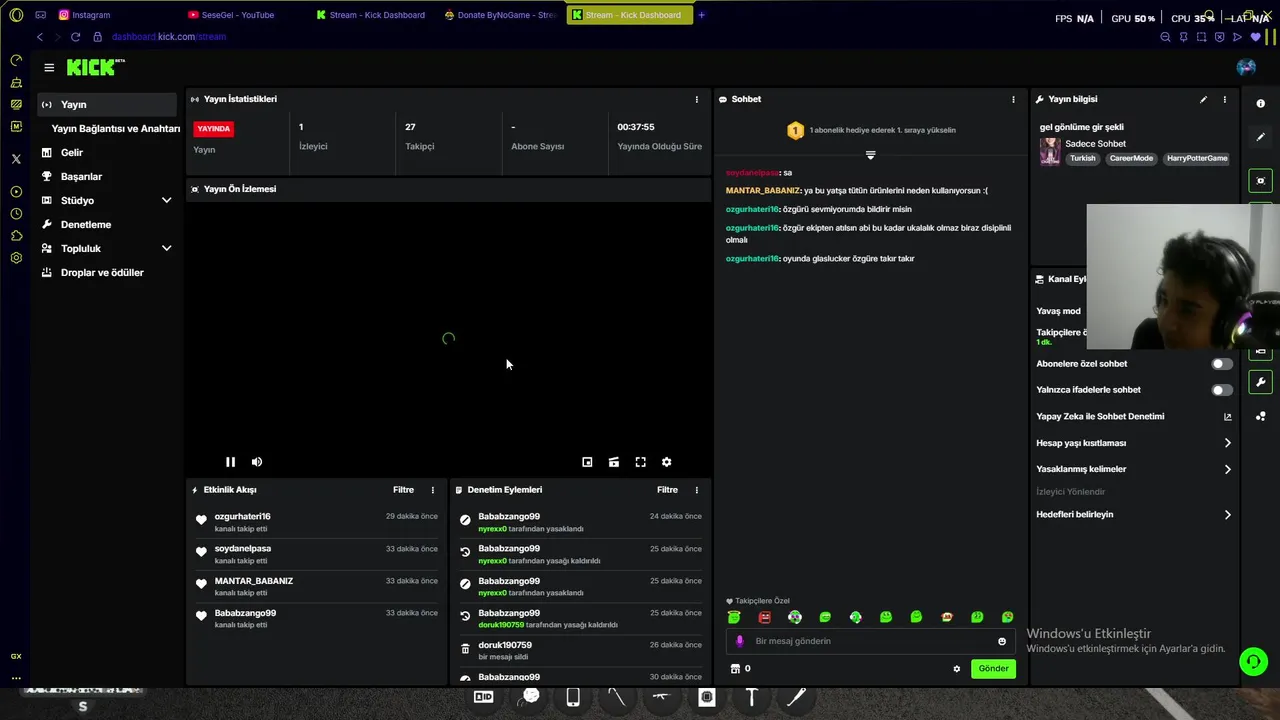Open the profile avatar at top right

coord(1246,67)
